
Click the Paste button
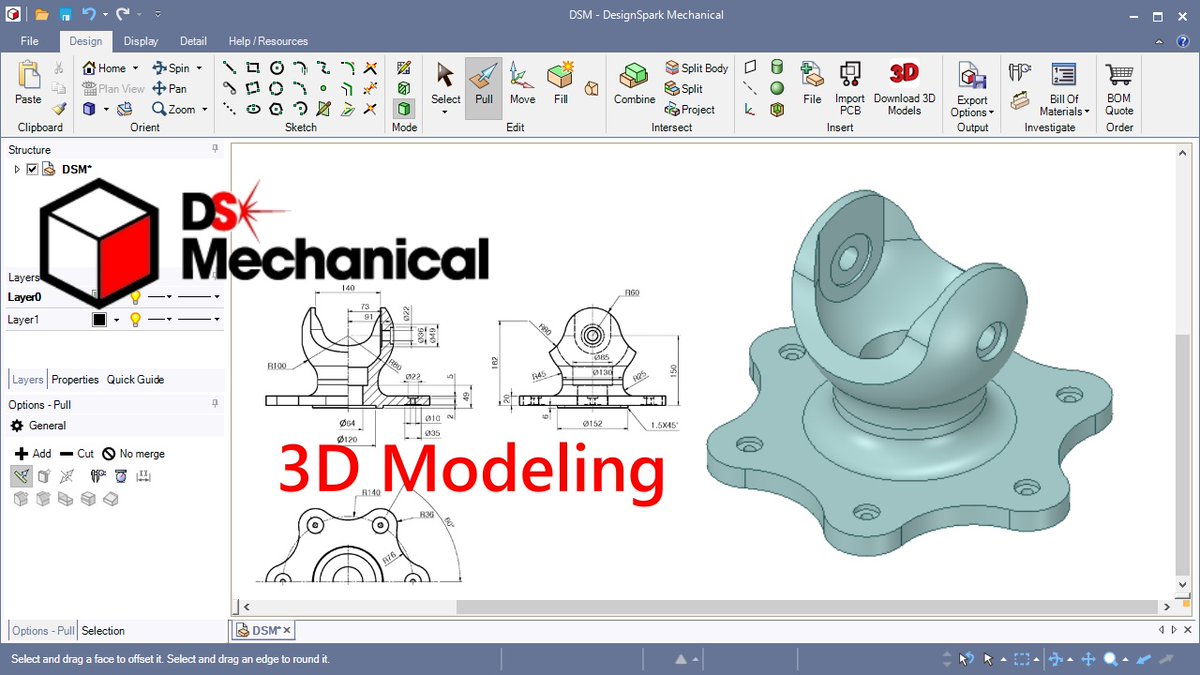(x=29, y=83)
